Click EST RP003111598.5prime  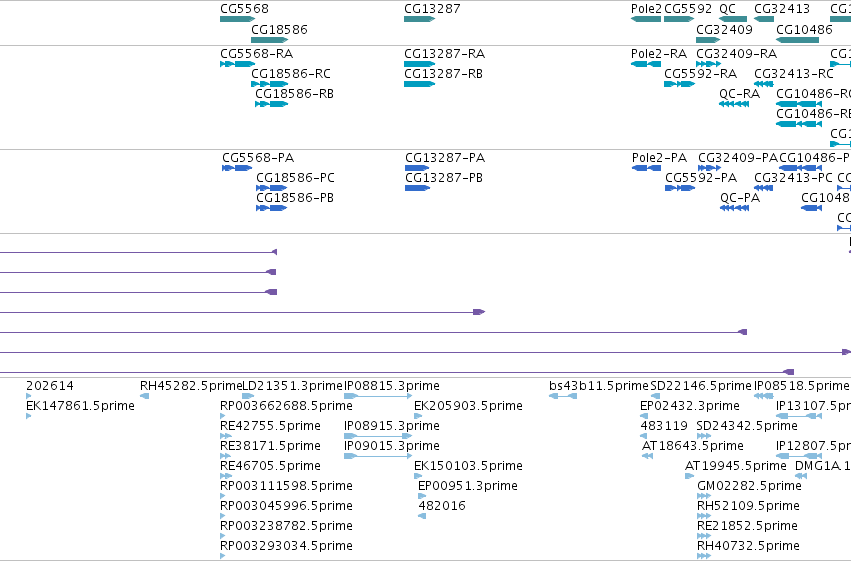pos(286,486)
